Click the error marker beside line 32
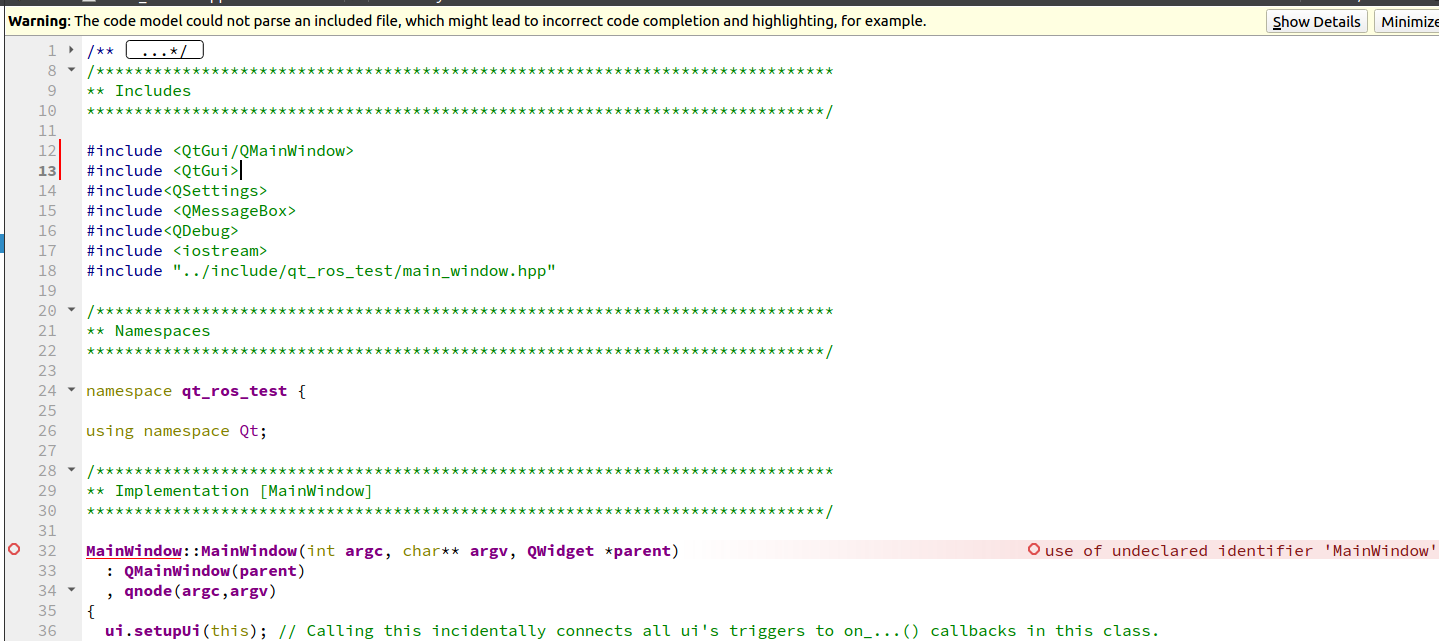Screen dimensions: 1439x641 [14, 550]
